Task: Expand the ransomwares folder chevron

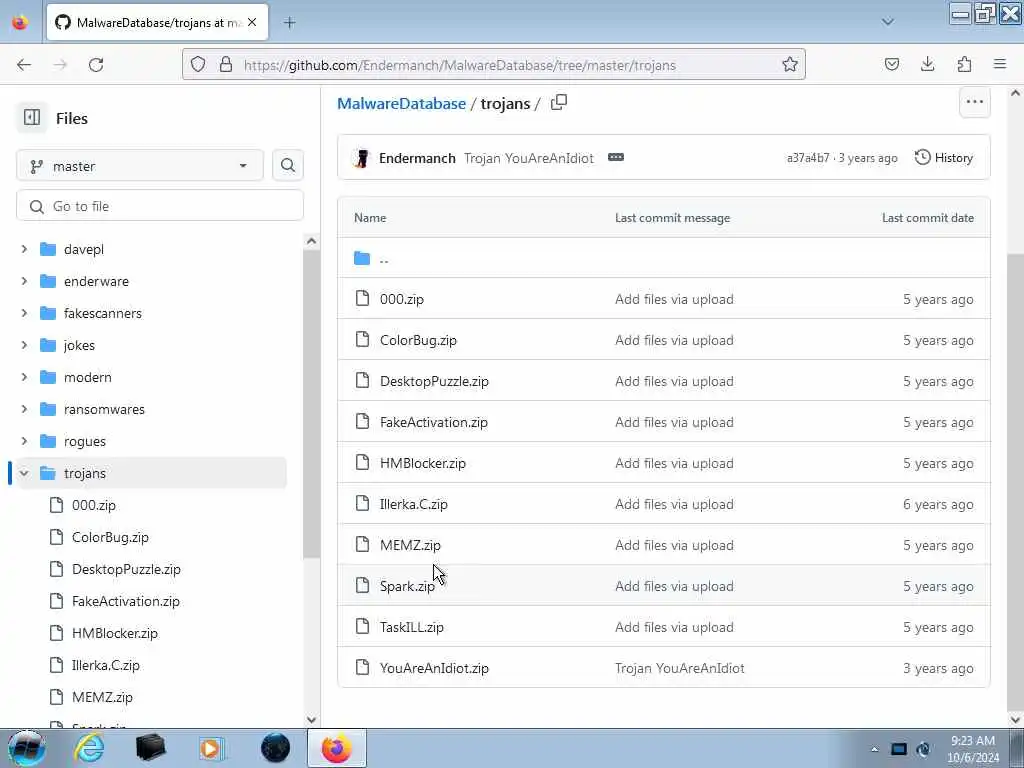Action: tap(24, 409)
